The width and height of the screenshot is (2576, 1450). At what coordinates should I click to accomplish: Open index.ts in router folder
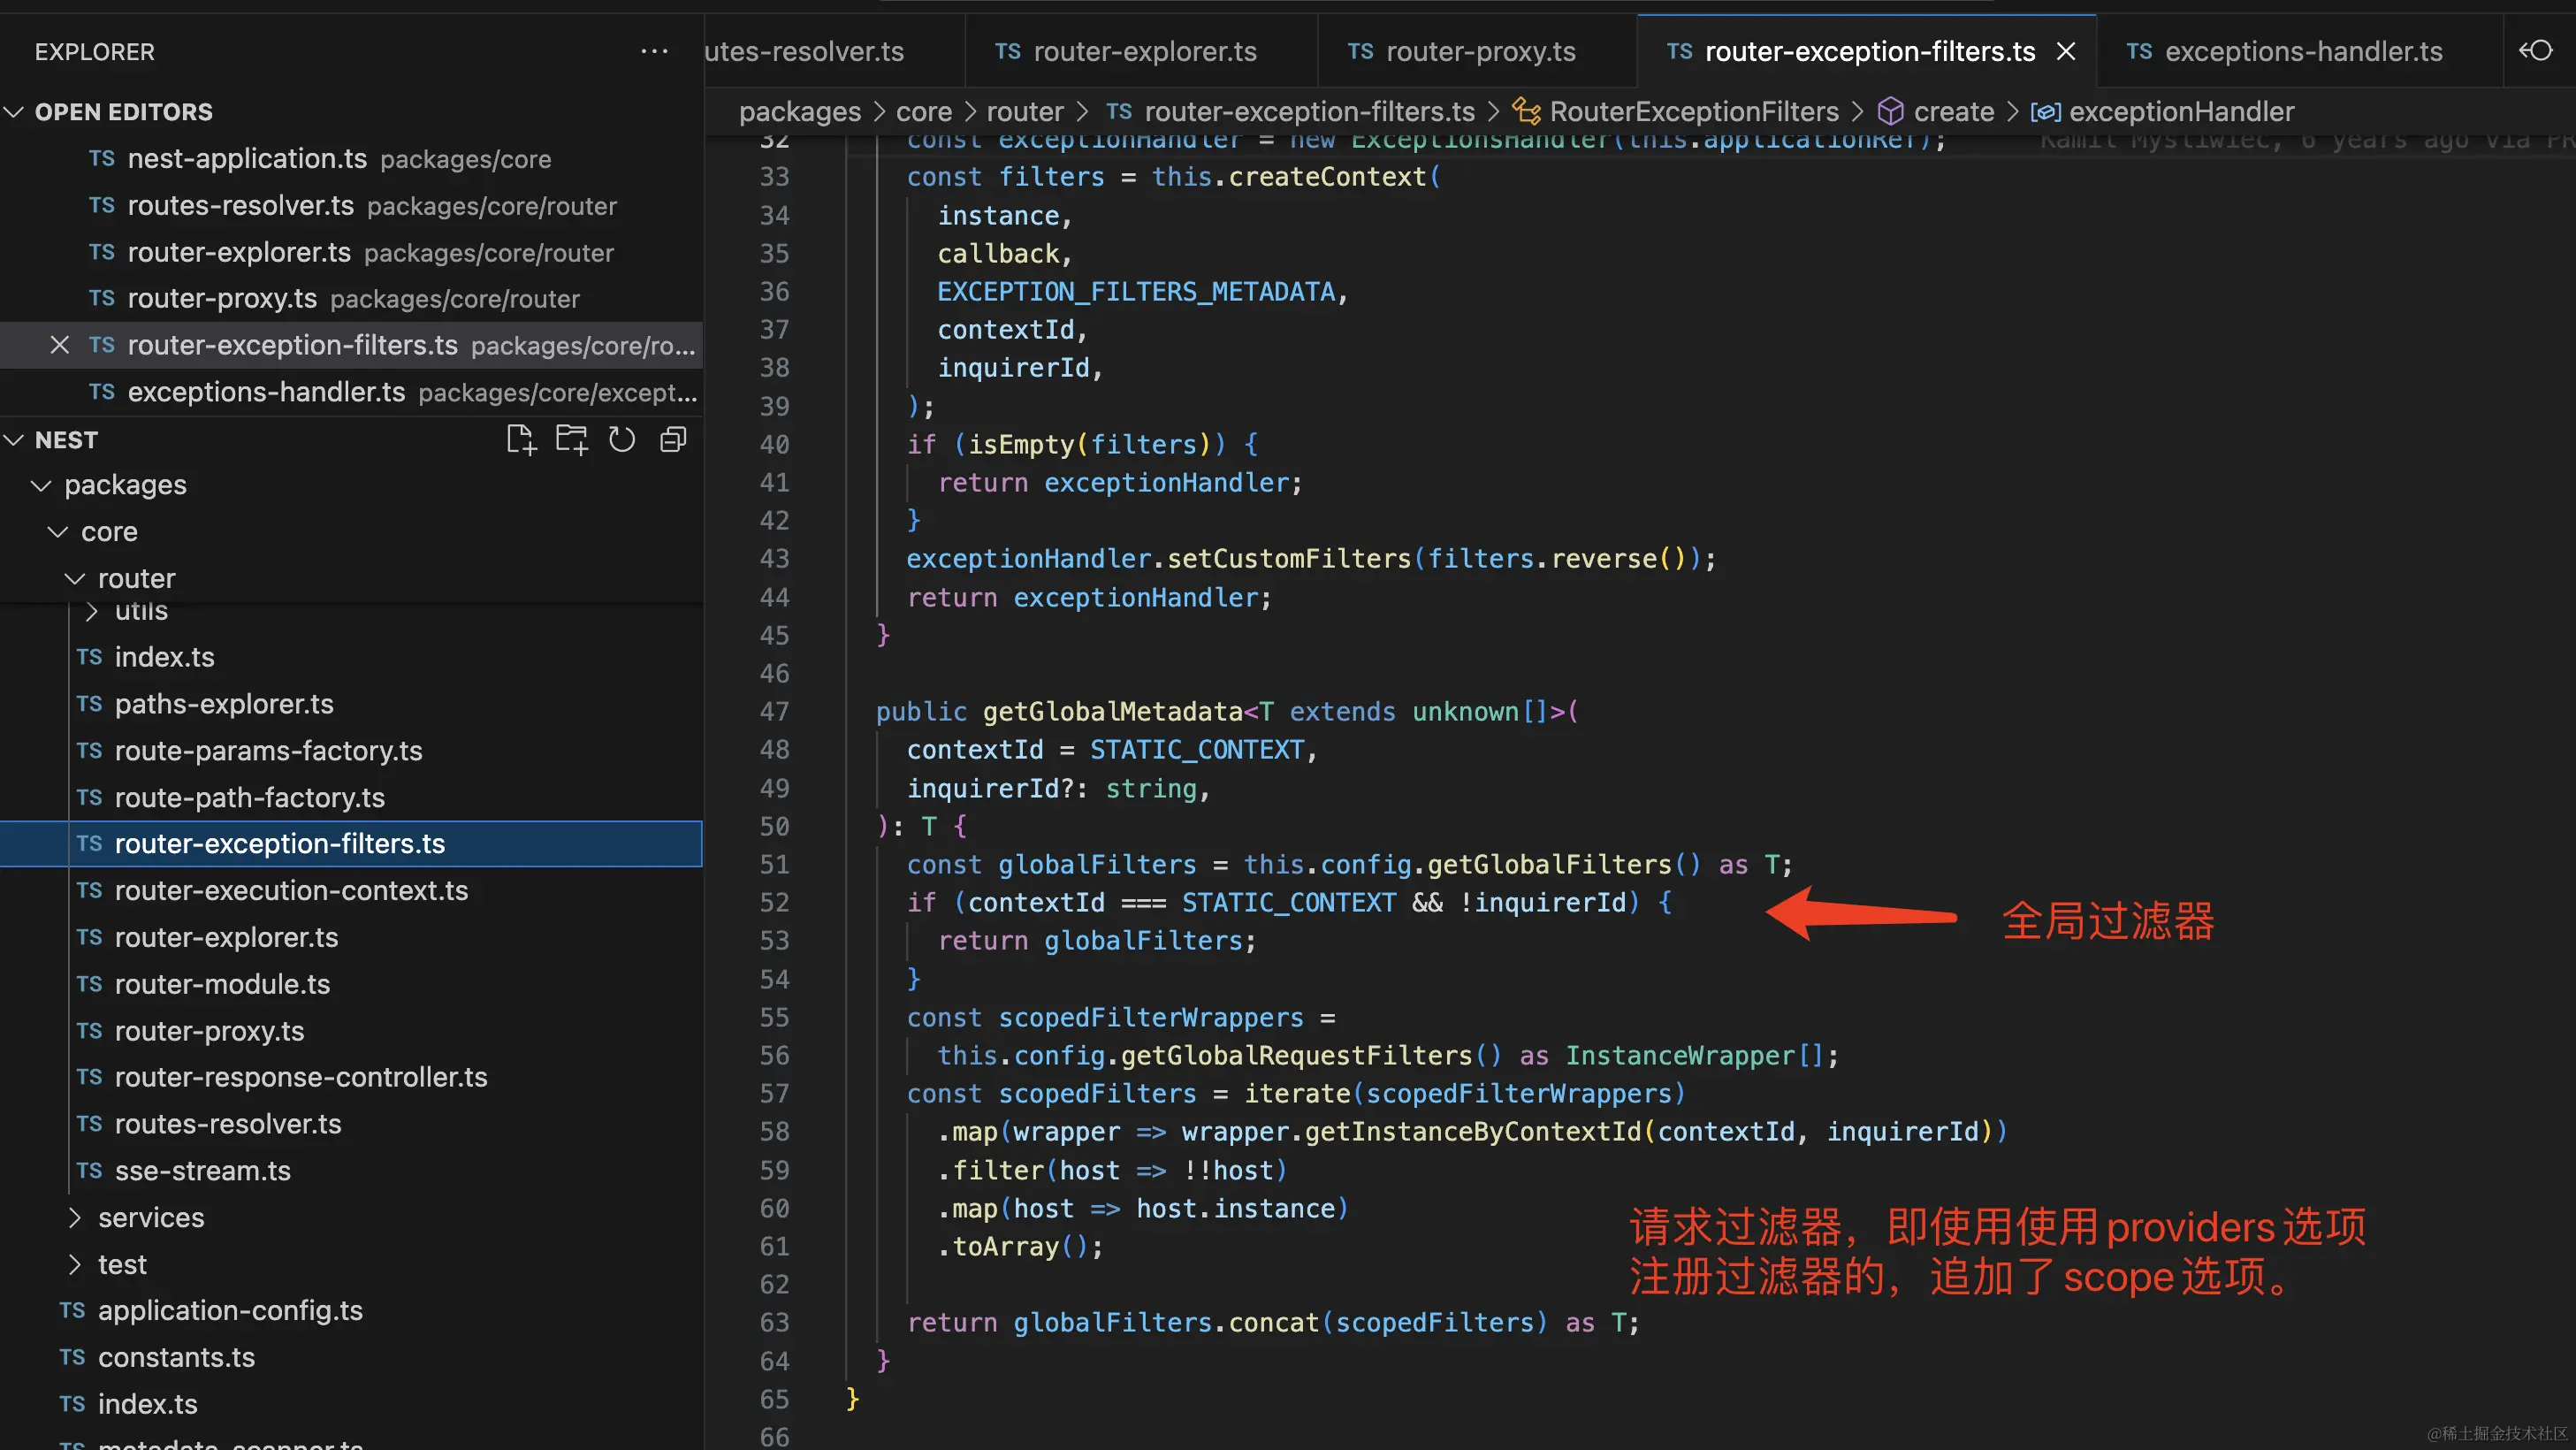coord(351,657)
